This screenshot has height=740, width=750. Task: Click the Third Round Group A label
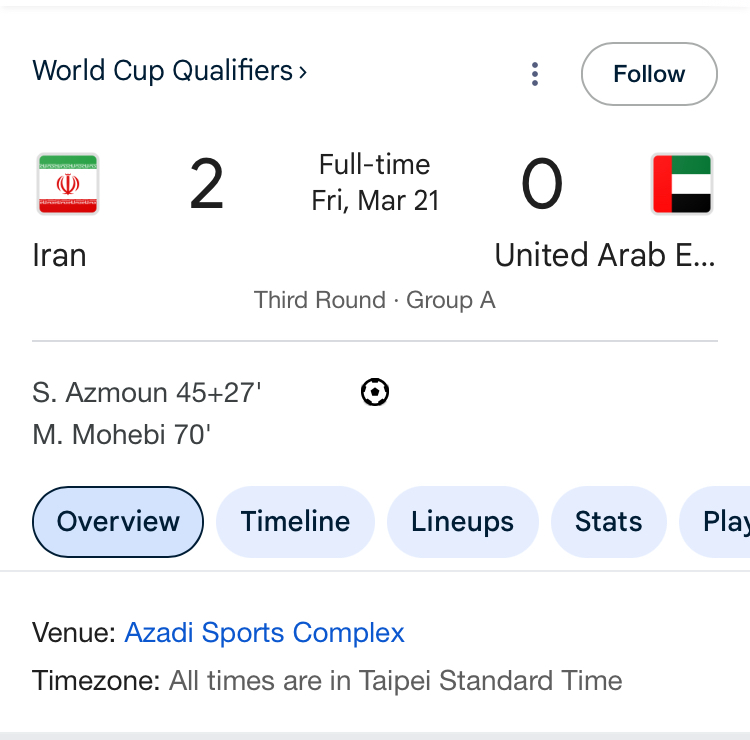click(374, 300)
